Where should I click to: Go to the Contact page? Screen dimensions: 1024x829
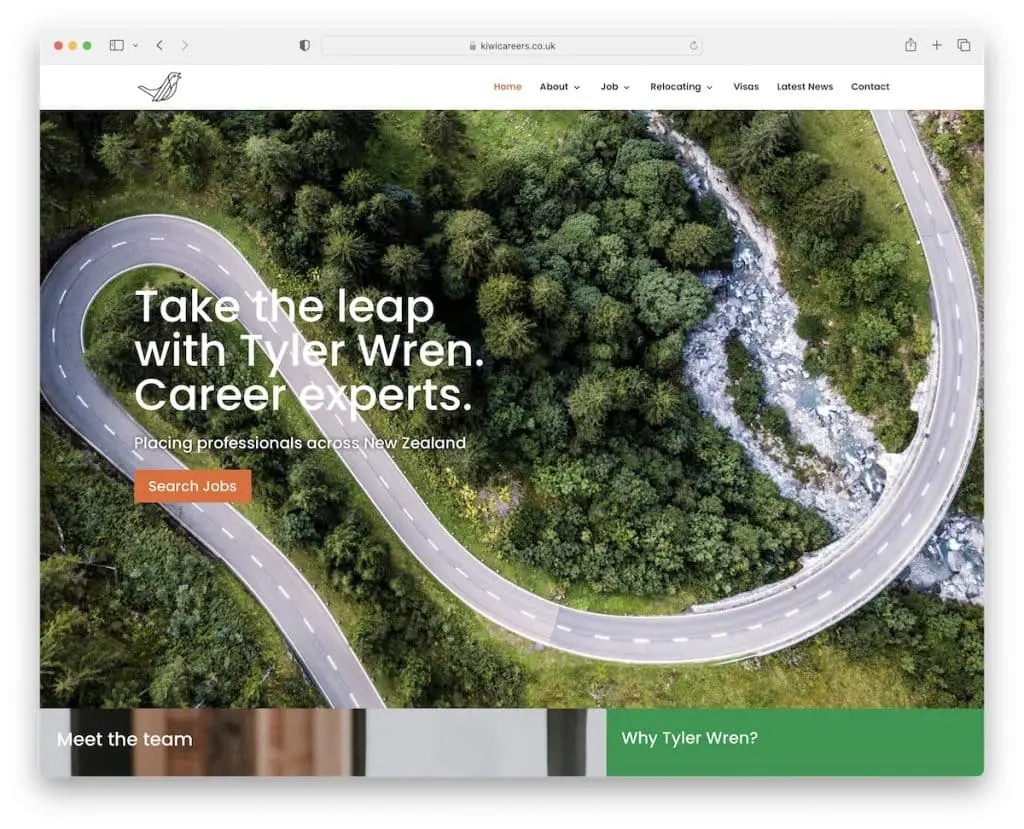pyautogui.click(x=870, y=87)
